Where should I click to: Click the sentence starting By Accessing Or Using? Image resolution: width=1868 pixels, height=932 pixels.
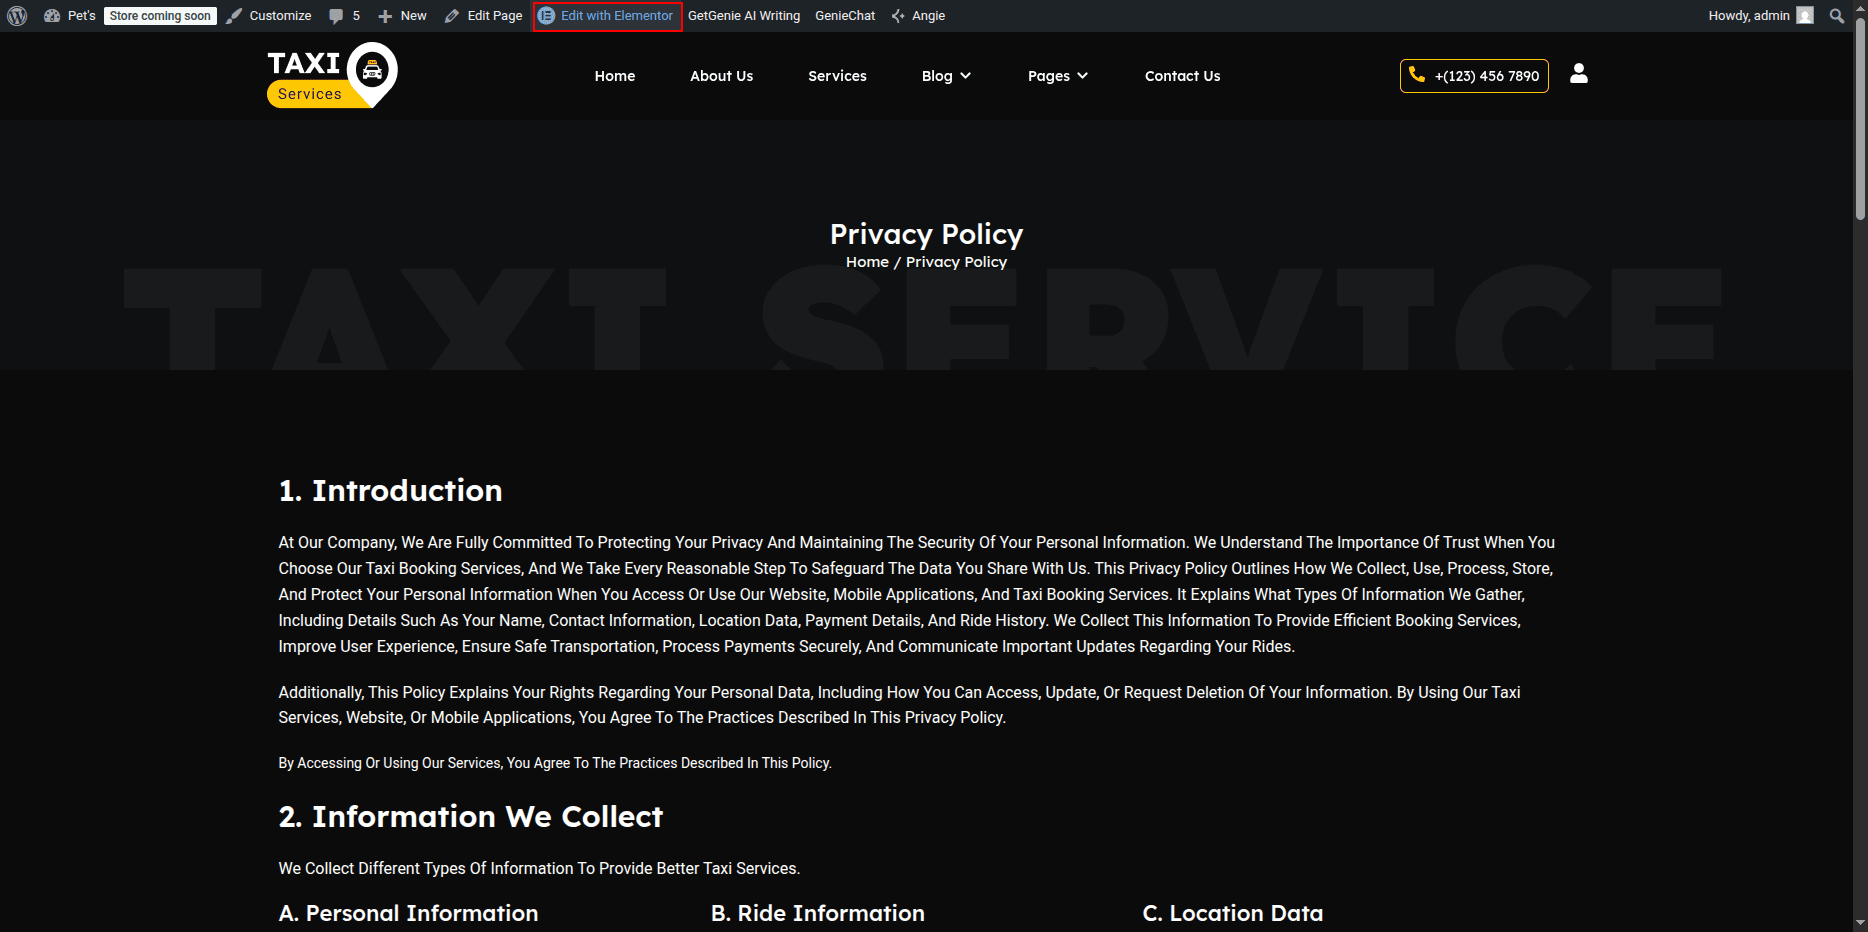(x=555, y=763)
